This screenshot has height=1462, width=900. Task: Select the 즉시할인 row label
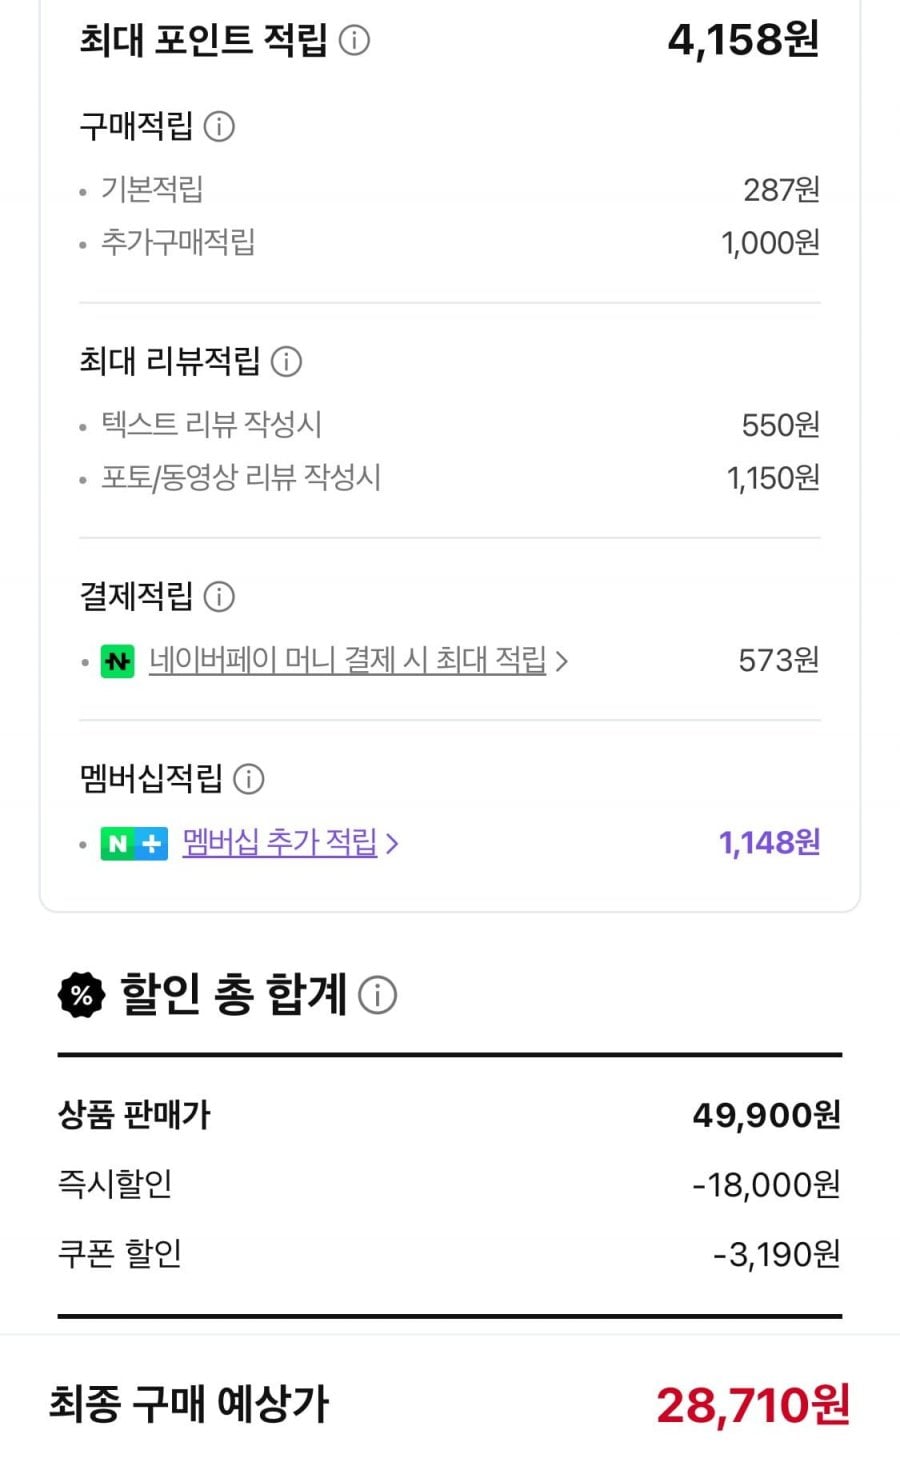115,1184
